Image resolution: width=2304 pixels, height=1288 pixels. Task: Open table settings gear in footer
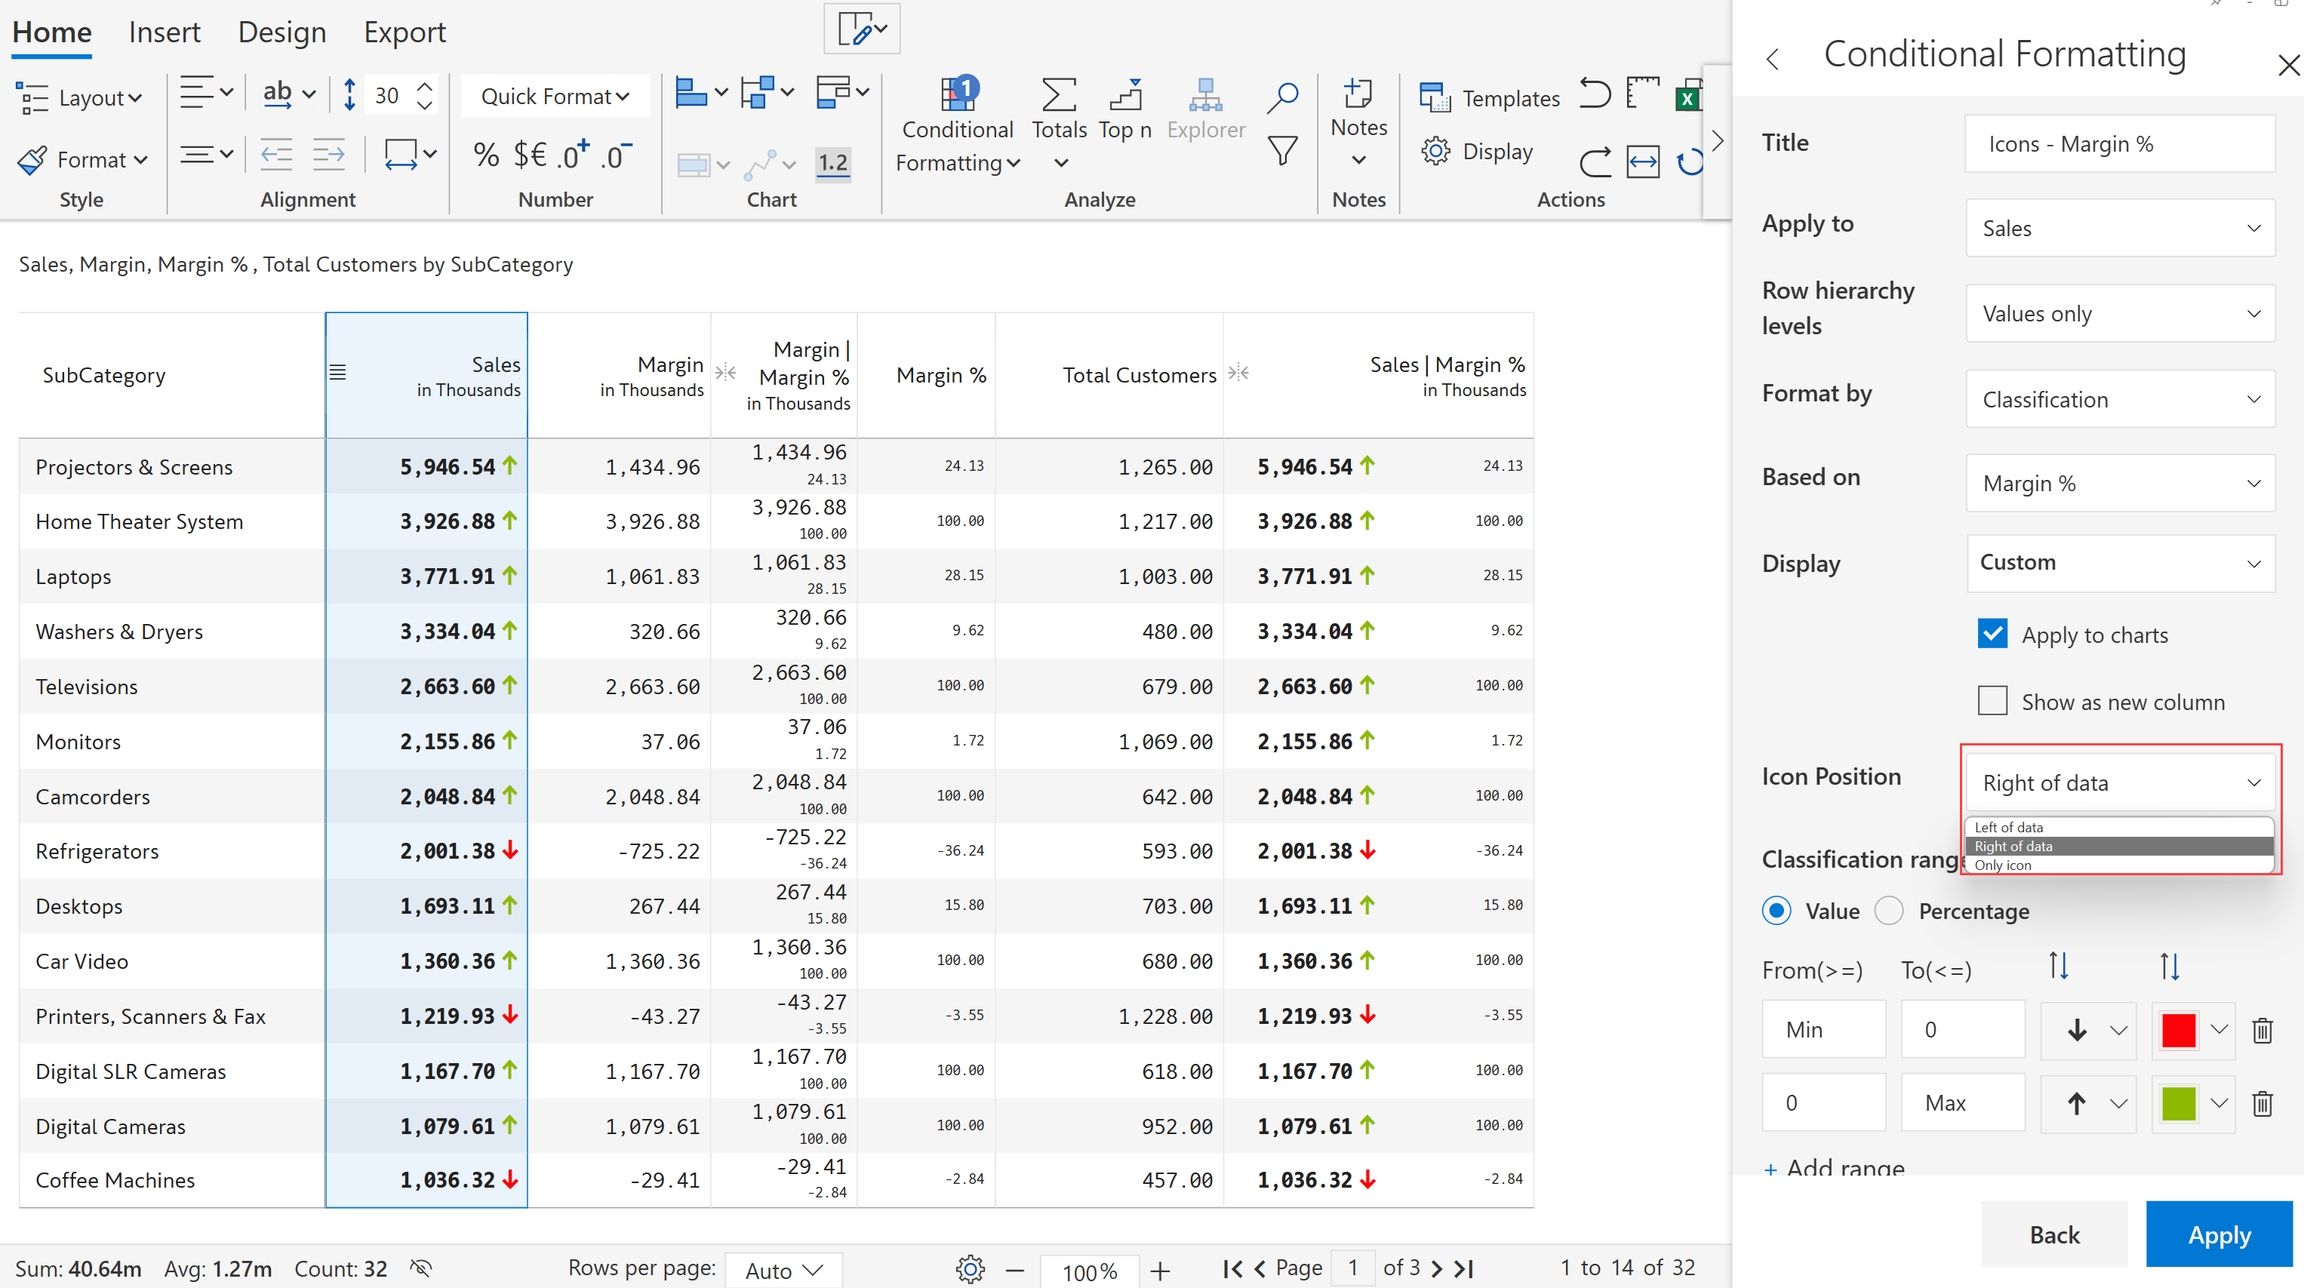(969, 1269)
